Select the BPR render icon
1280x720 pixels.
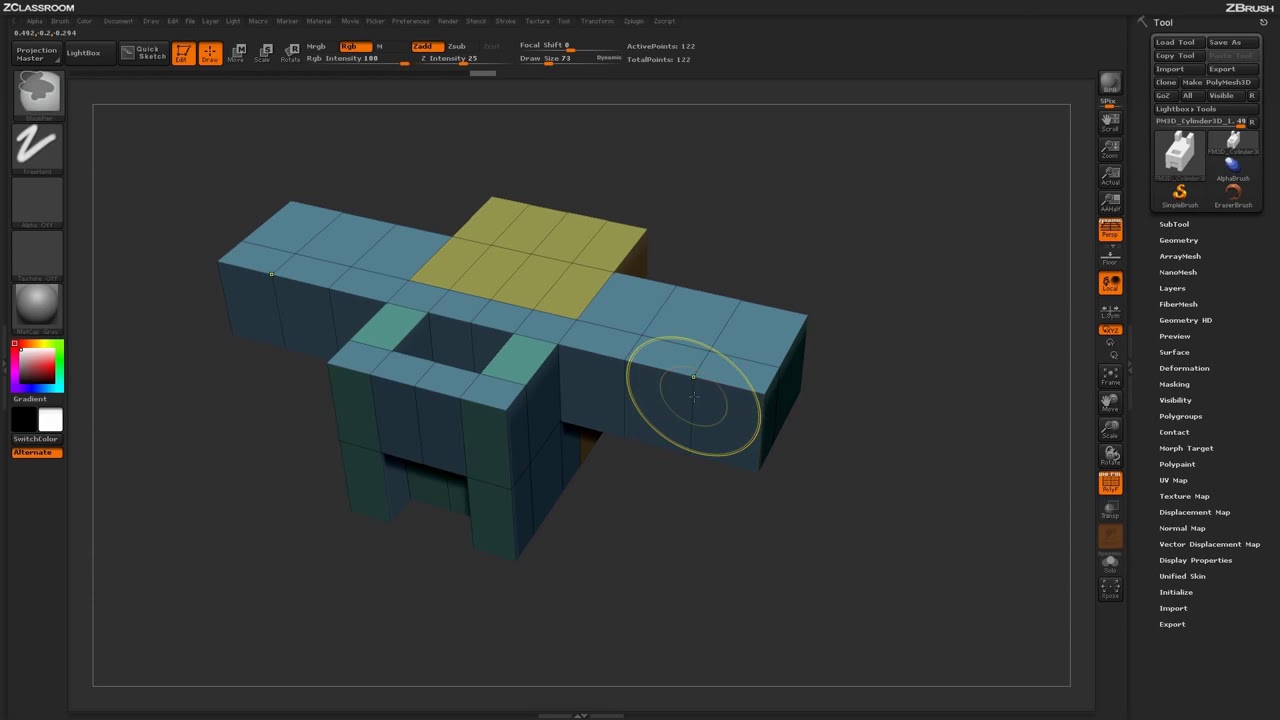tap(1110, 83)
